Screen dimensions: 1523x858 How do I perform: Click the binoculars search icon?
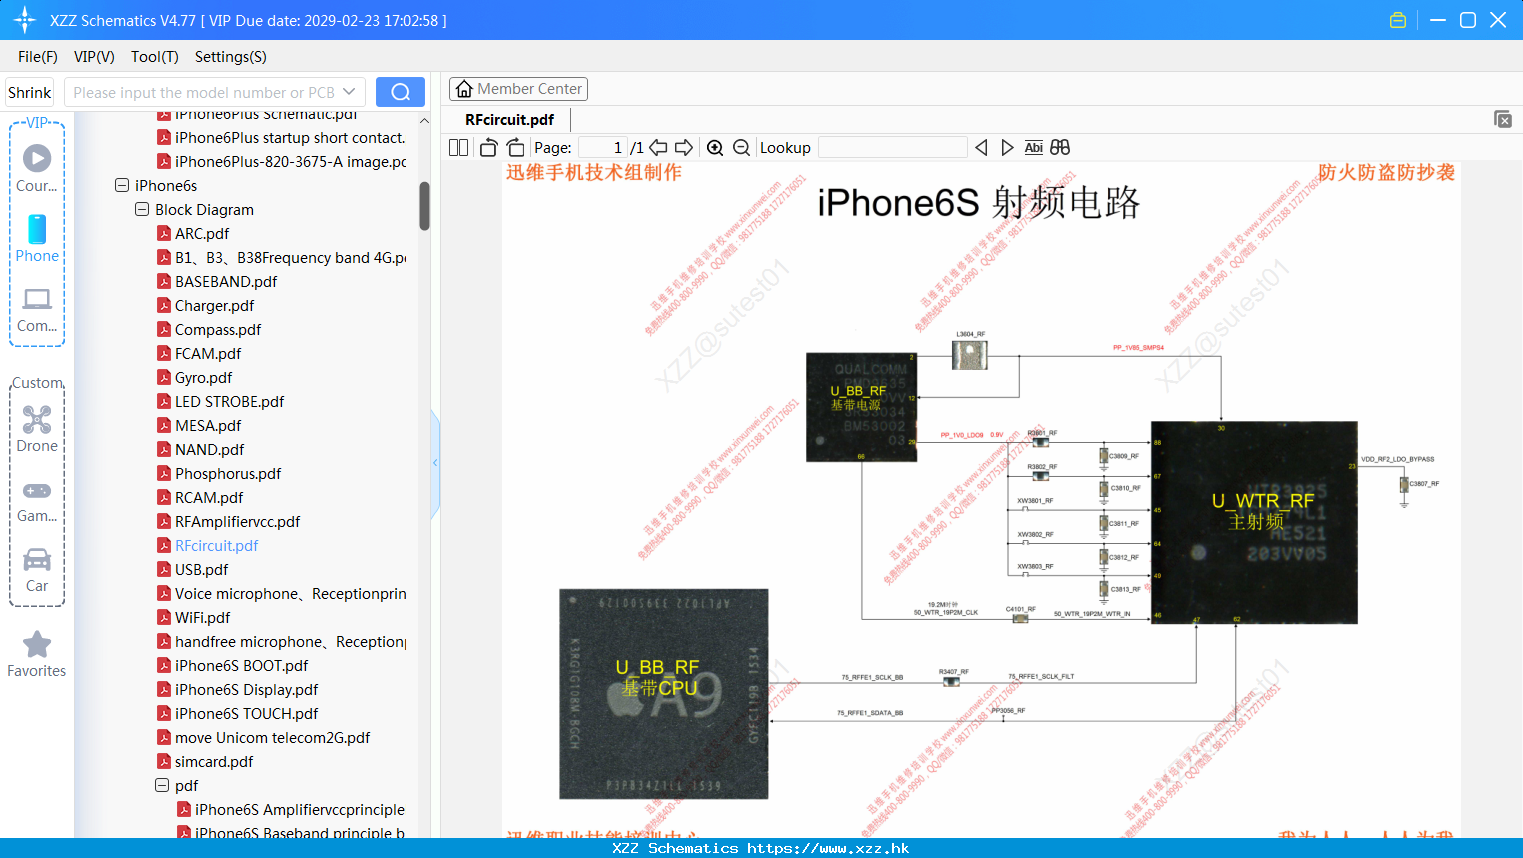pos(1060,148)
